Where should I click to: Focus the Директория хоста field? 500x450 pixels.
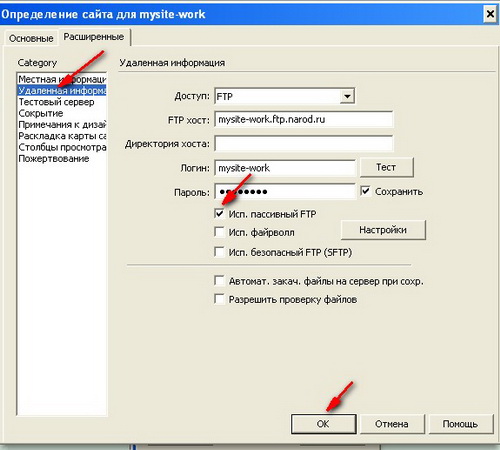pyautogui.click(x=303, y=144)
